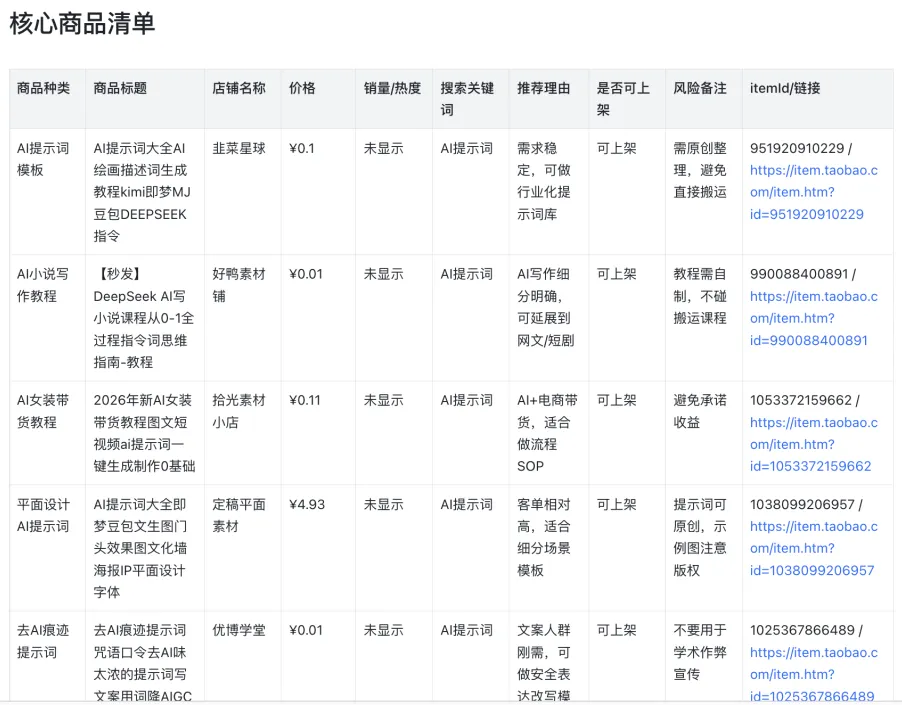Open the Taobao link for item 1025367866489
The width and height of the screenshot is (902, 705).
pyautogui.click(x=813, y=674)
